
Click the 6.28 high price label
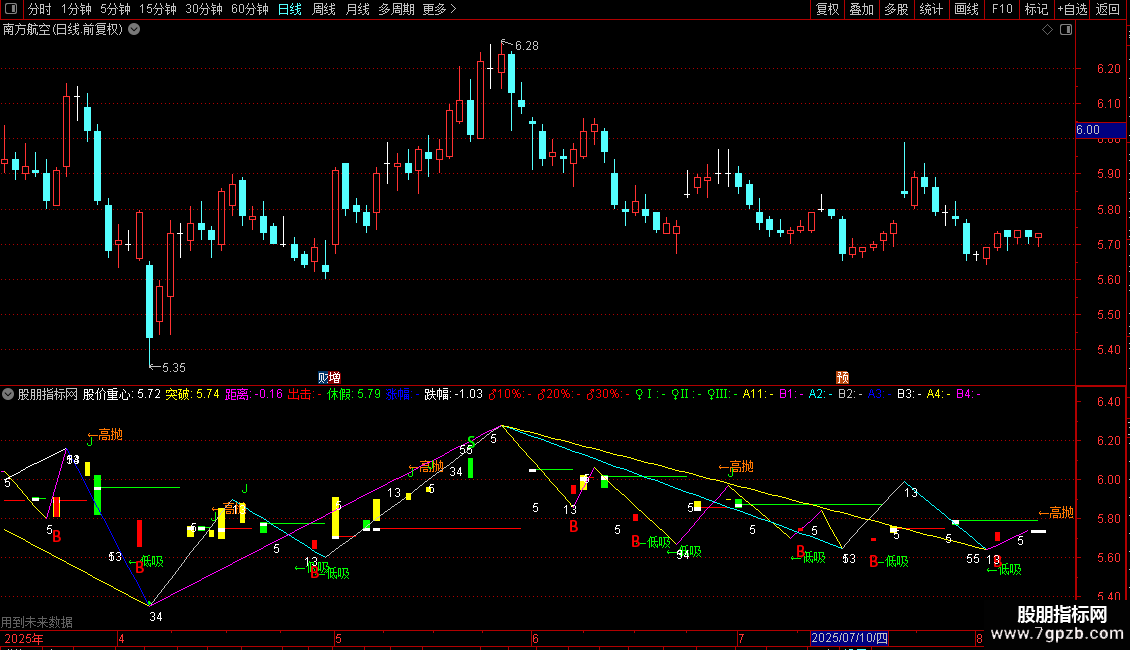click(x=527, y=46)
